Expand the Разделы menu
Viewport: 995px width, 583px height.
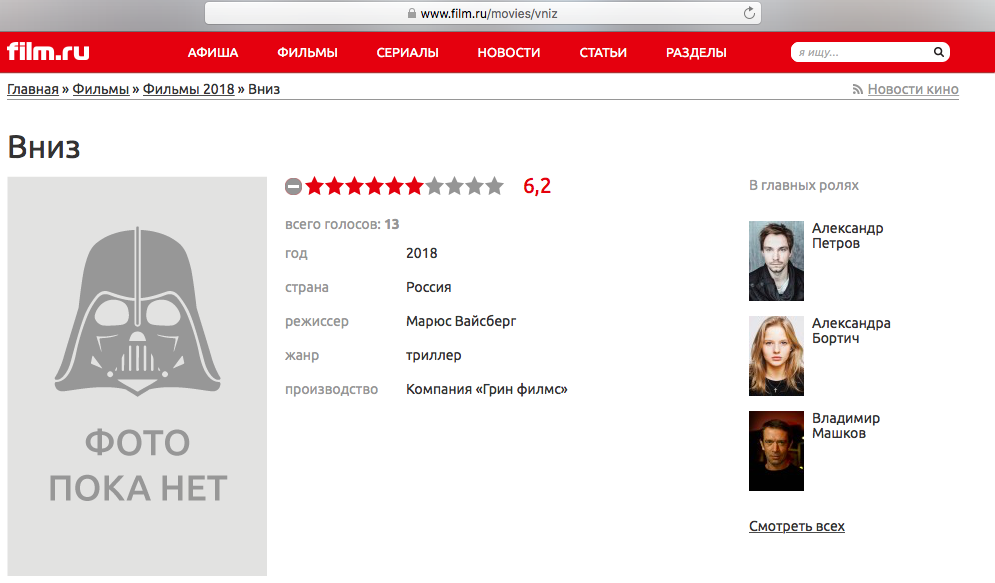696,53
